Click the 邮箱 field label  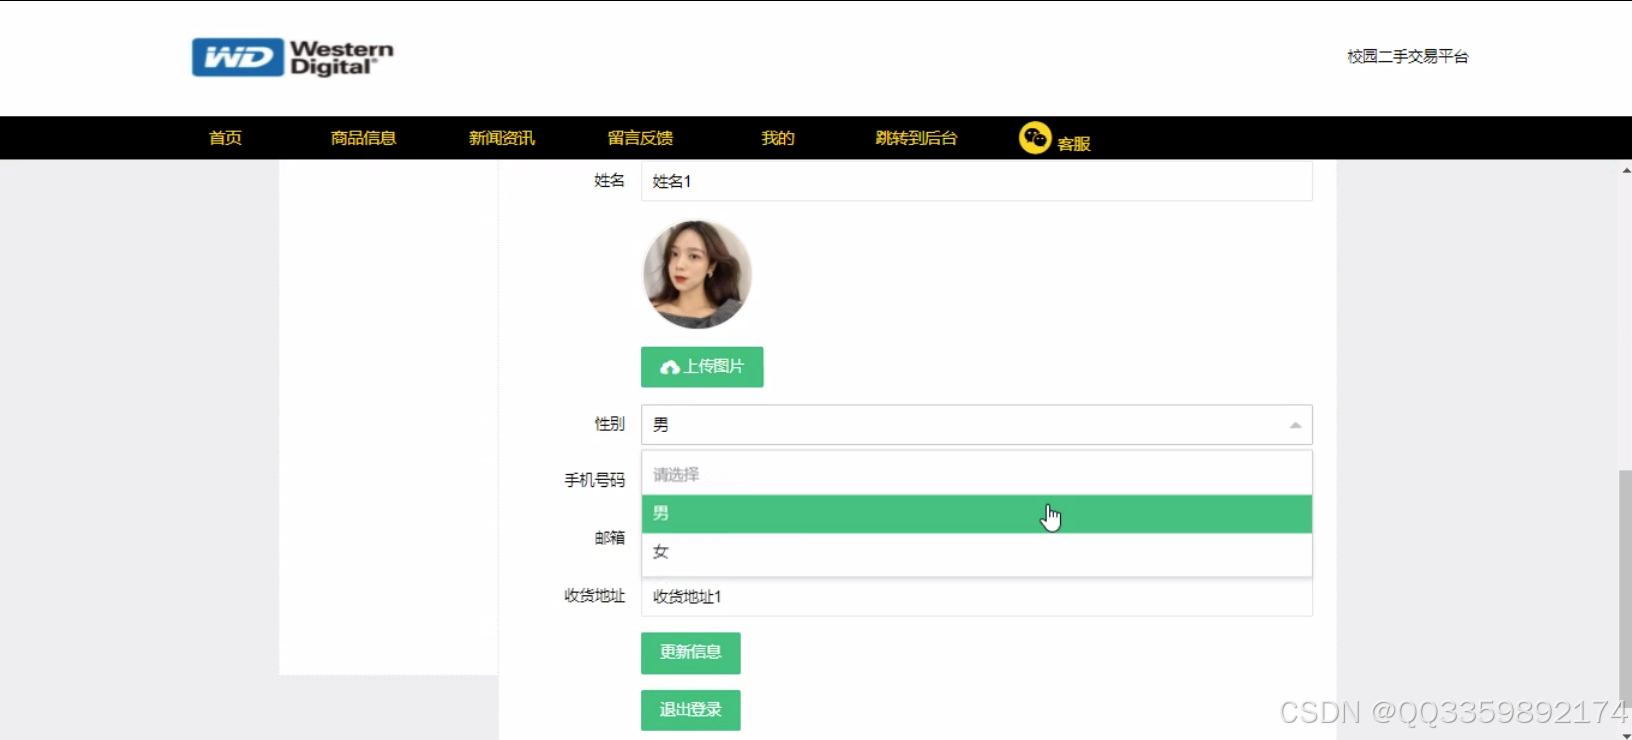click(x=609, y=538)
